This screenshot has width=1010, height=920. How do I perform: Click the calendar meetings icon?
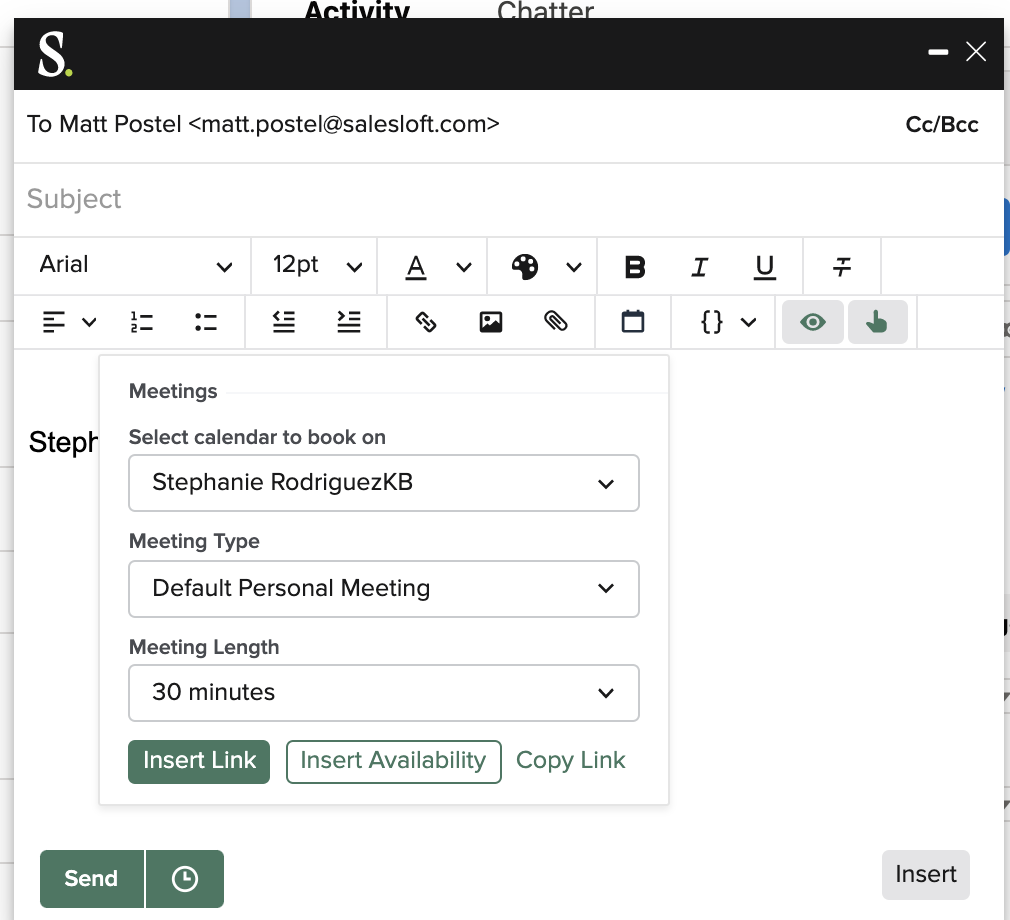633,321
